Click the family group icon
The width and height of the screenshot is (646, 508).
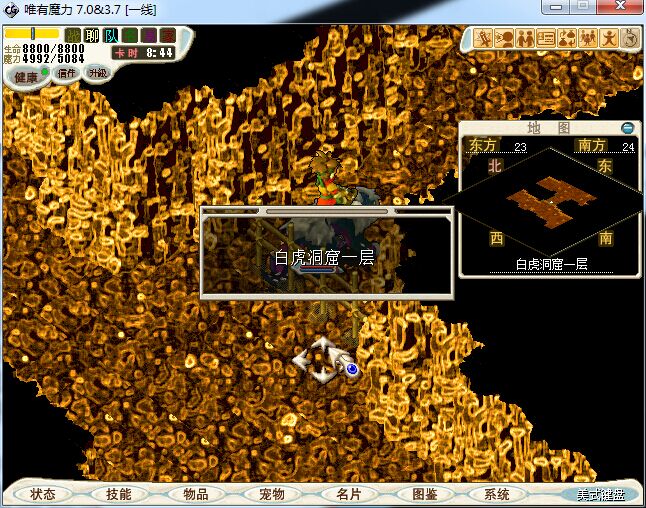(588, 39)
